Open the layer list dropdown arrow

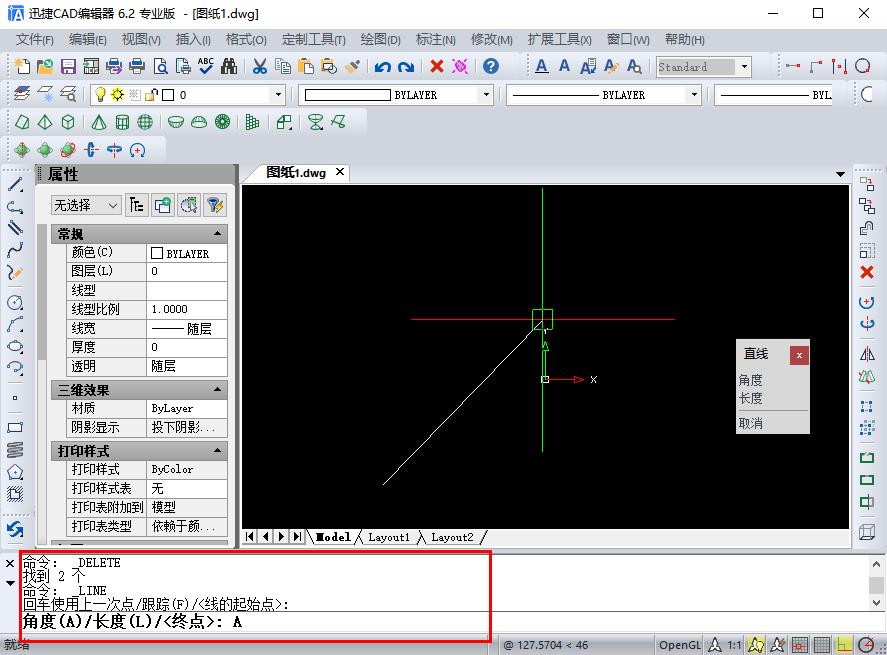point(278,94)
